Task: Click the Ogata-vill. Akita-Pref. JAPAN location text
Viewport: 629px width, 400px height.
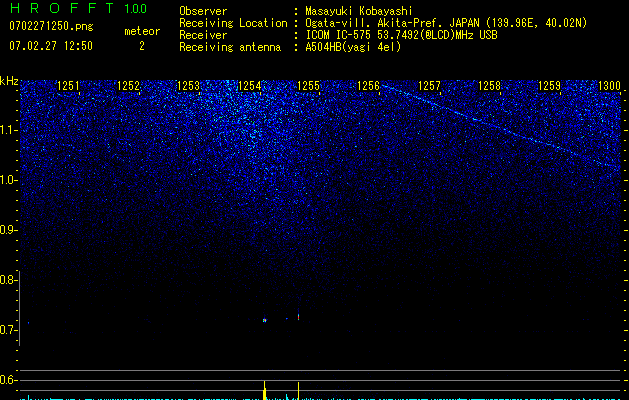Action: (x=446, y=23)
